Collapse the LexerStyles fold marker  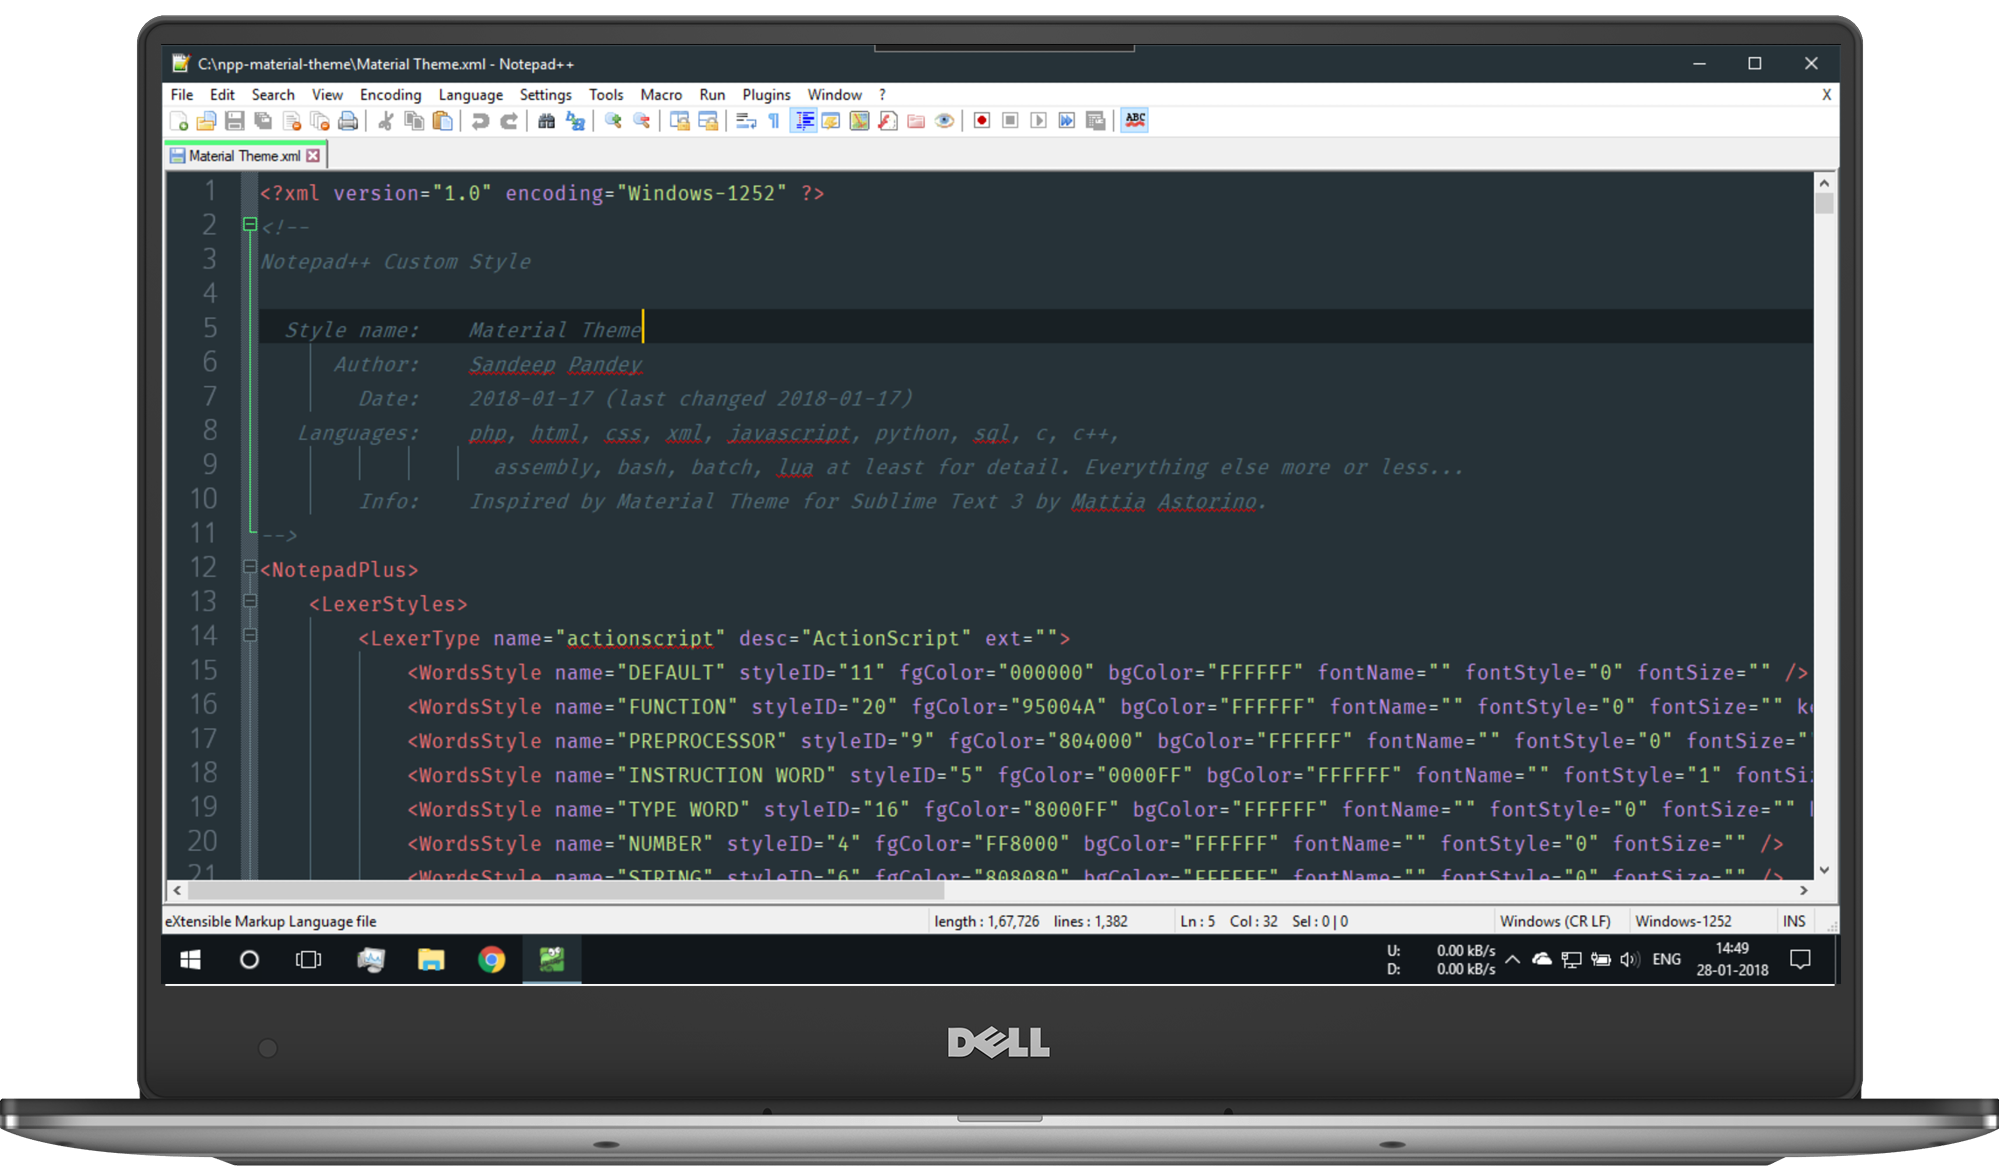250,602
